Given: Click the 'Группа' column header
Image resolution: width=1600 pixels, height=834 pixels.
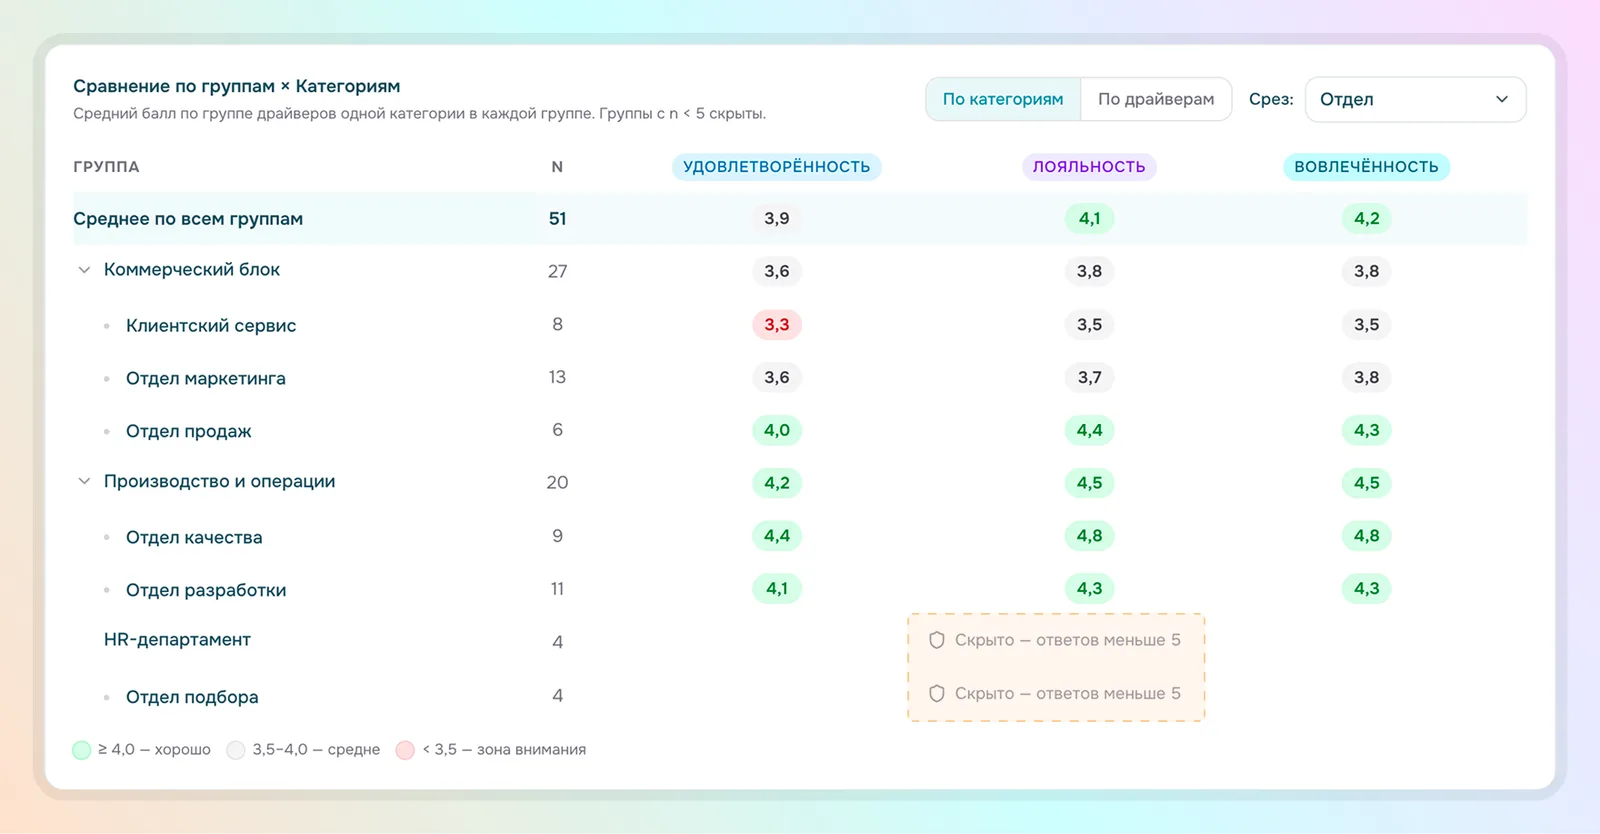Looking at the screenshot, I should (x=106, y=167).
